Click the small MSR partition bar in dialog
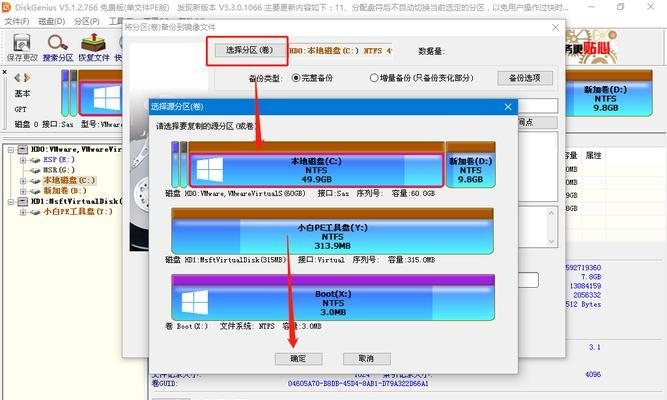 coord(183,165)
